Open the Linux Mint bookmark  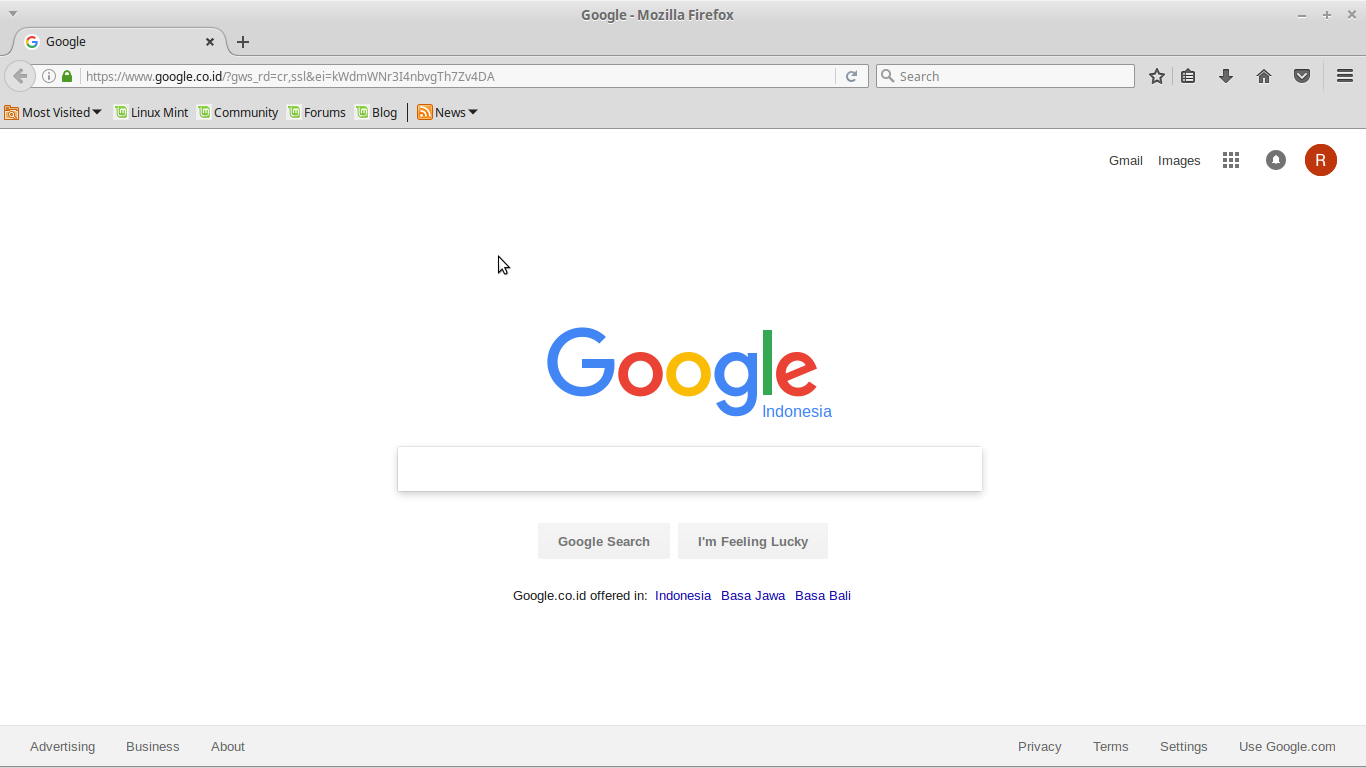click(151, 112)
